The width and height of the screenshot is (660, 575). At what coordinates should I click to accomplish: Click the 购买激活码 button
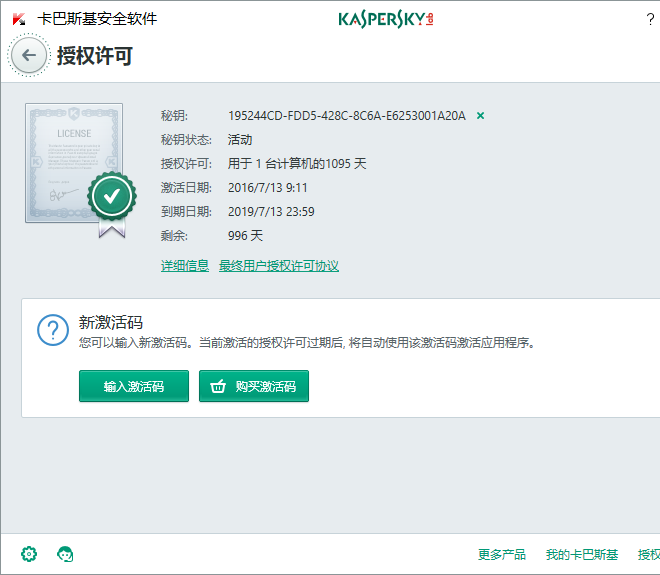[254, 386]
